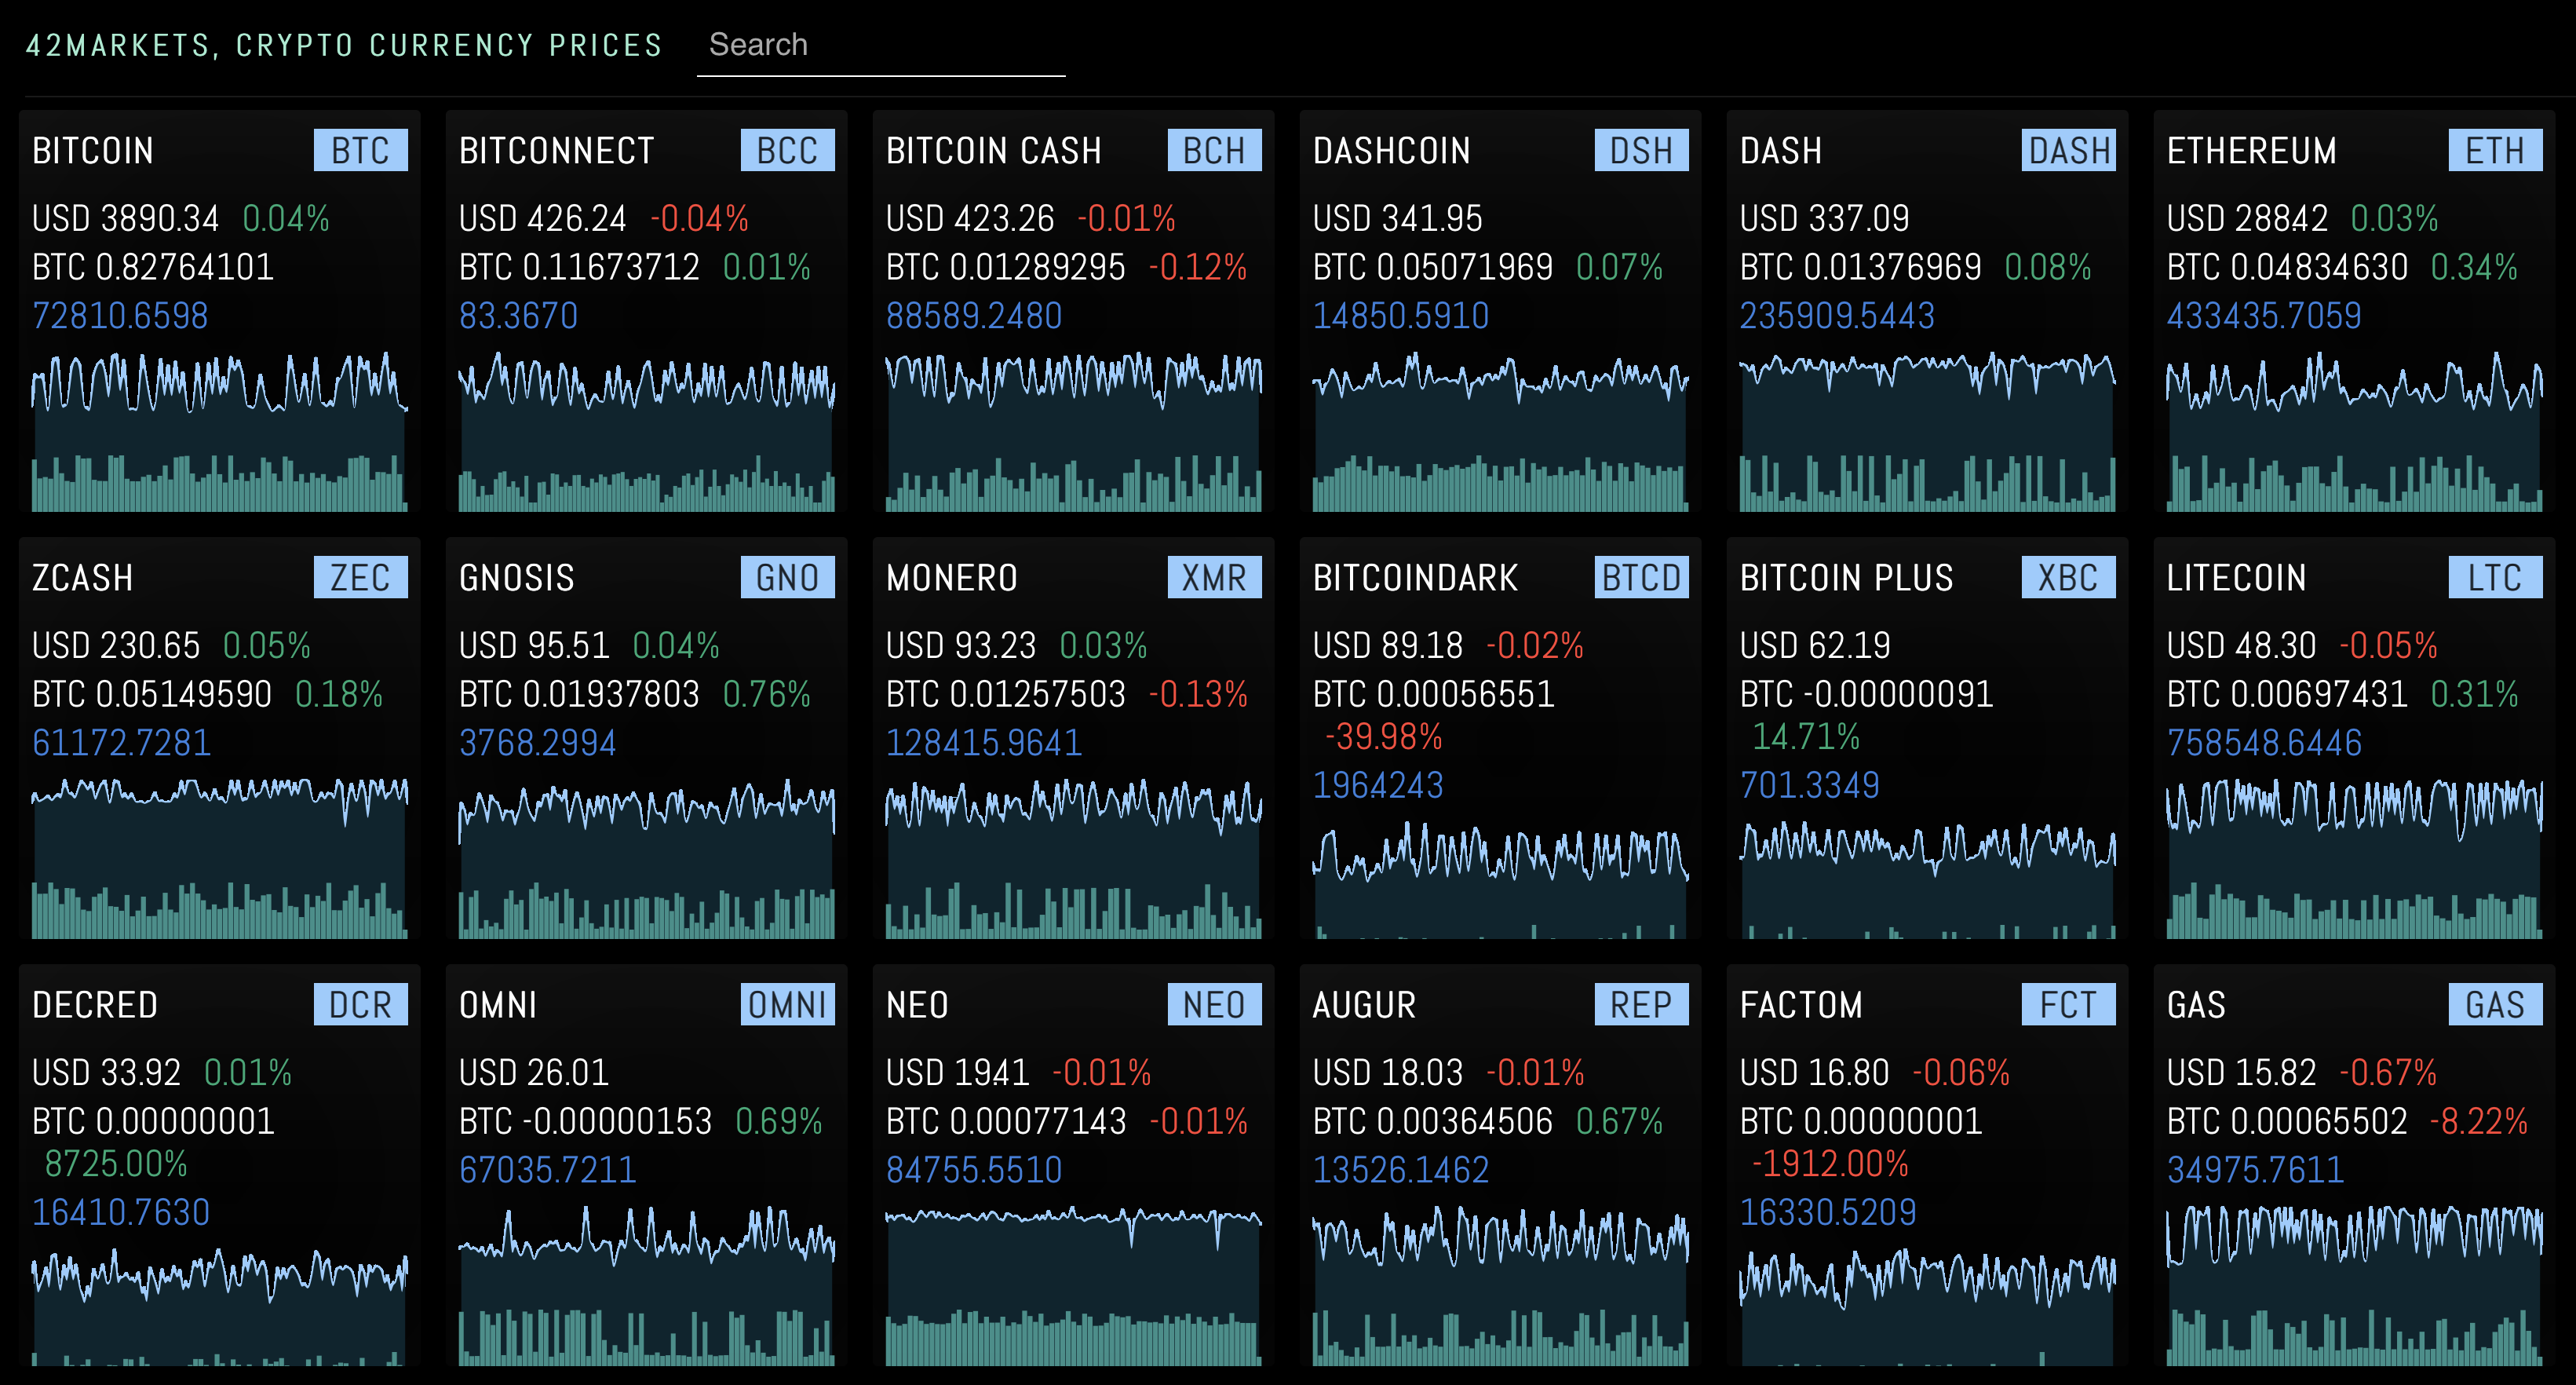Select the -1912.00% change on Factom
Screen dimensions: 2576x1385
1830,1164
